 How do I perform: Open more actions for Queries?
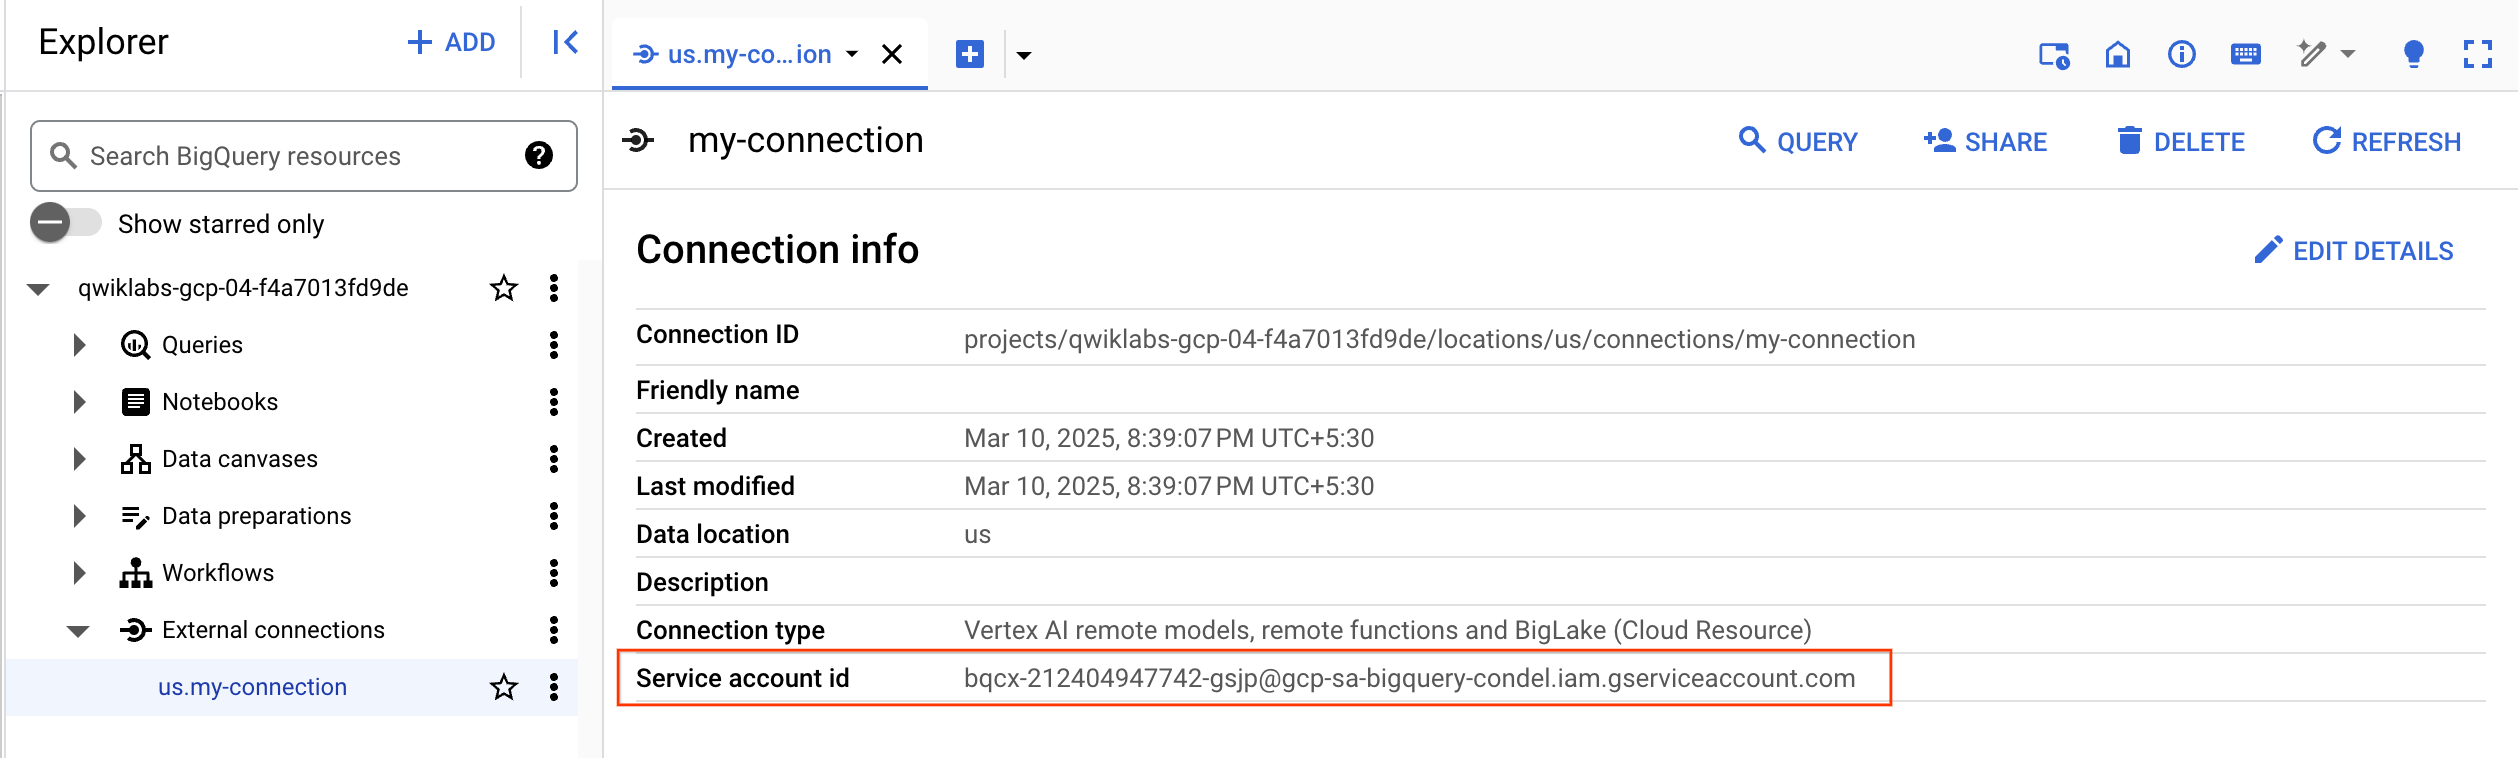(x=554, y=345)
